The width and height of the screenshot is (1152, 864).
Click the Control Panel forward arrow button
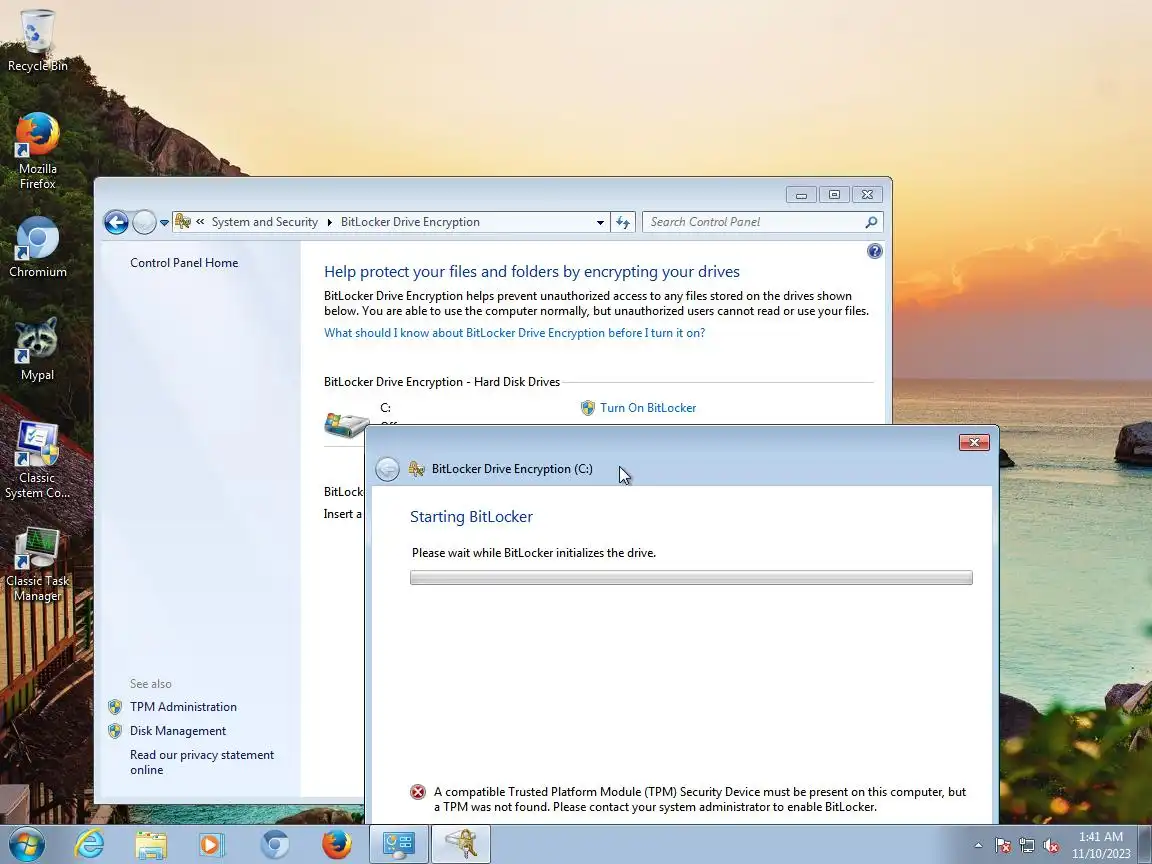click(144, 222)
